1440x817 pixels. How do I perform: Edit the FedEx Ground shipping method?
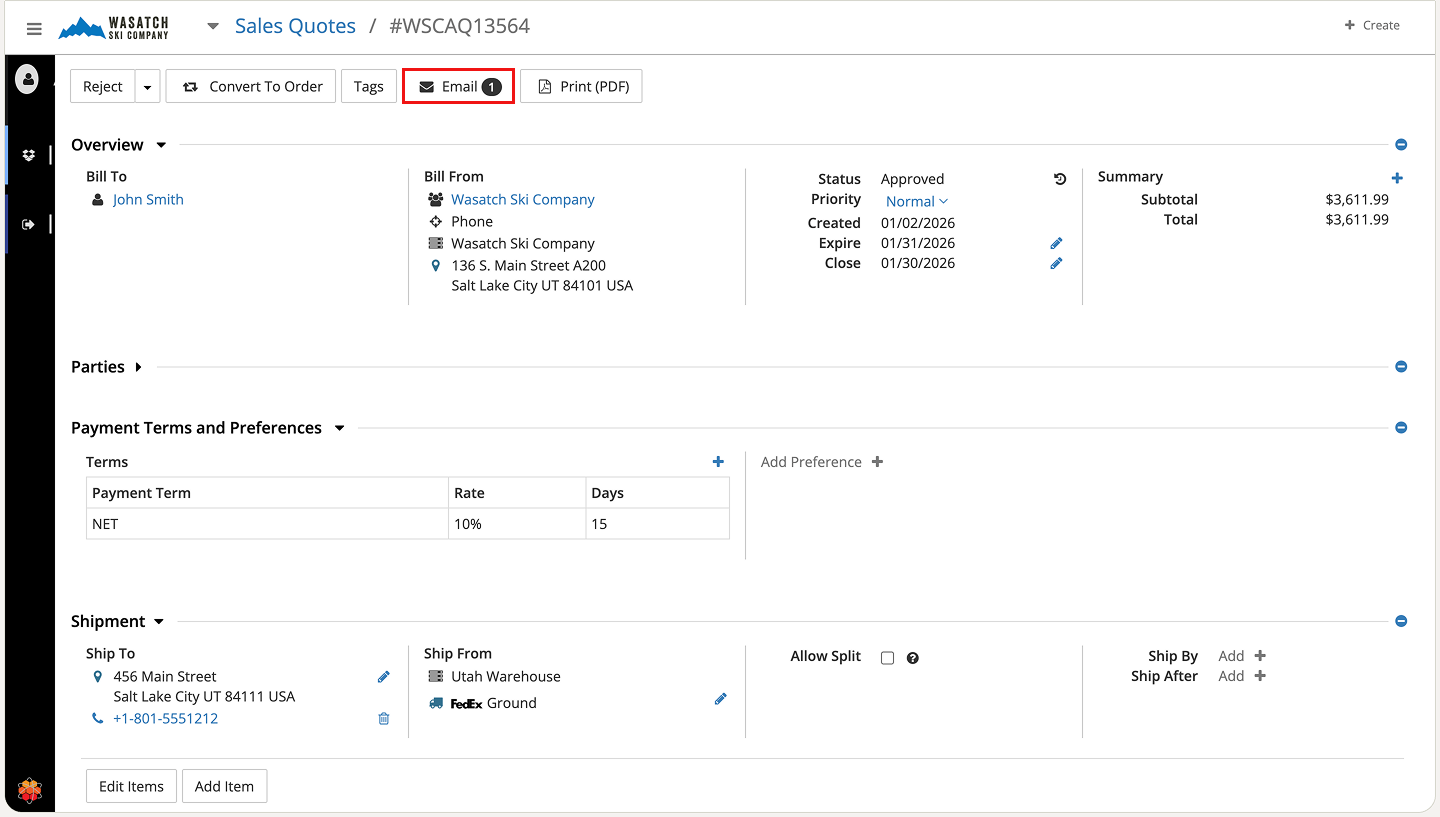click(720, 699)
